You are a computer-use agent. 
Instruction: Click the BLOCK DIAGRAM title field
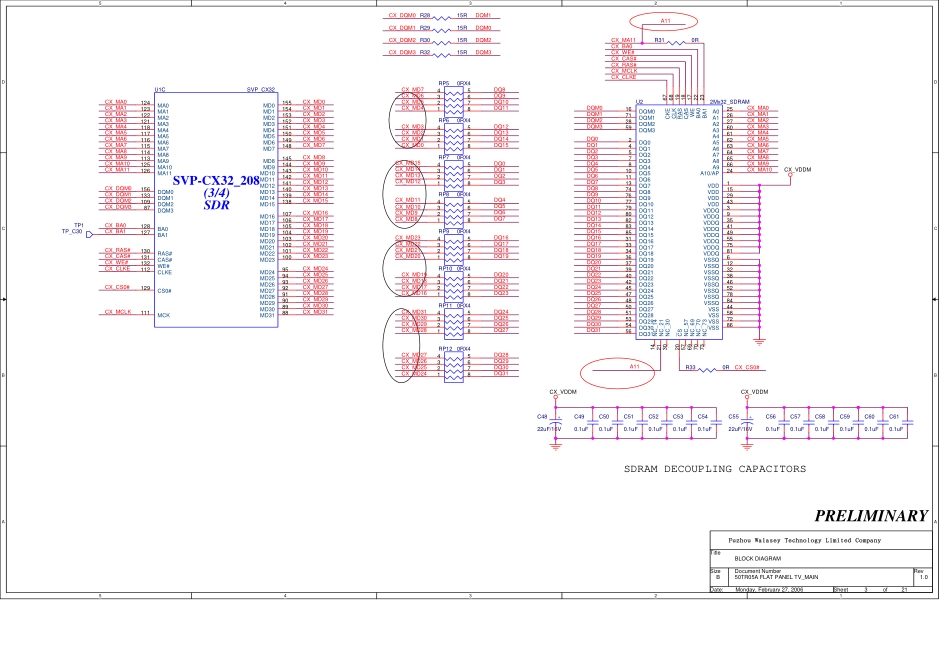pos(758,560)
